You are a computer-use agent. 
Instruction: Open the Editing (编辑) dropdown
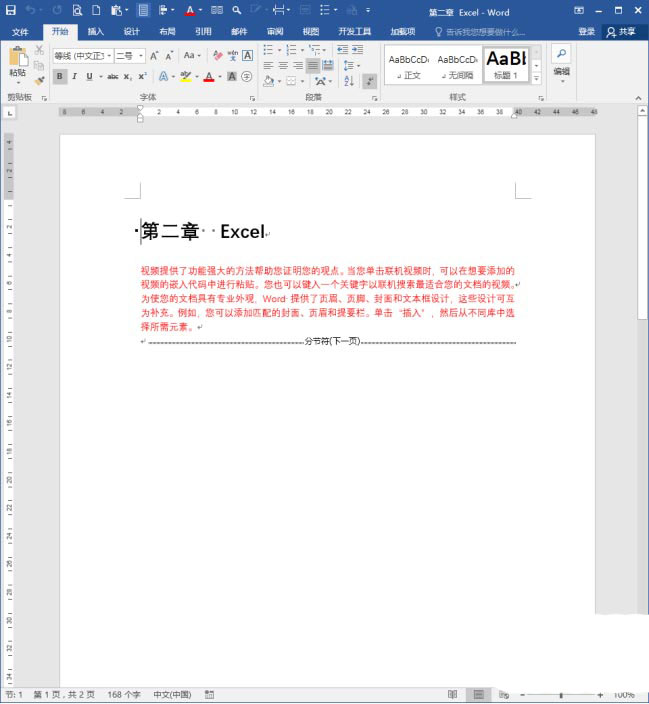(561, 65)
